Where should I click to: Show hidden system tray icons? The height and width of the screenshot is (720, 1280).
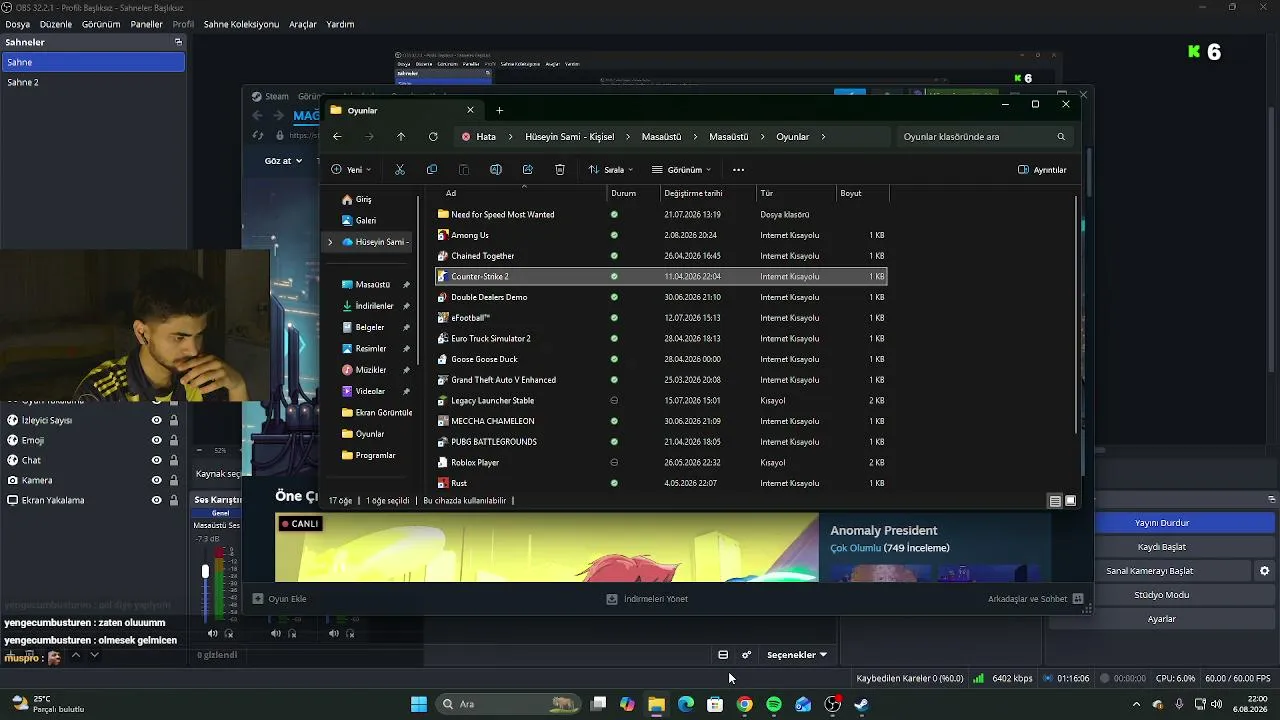pos(1136,704)
